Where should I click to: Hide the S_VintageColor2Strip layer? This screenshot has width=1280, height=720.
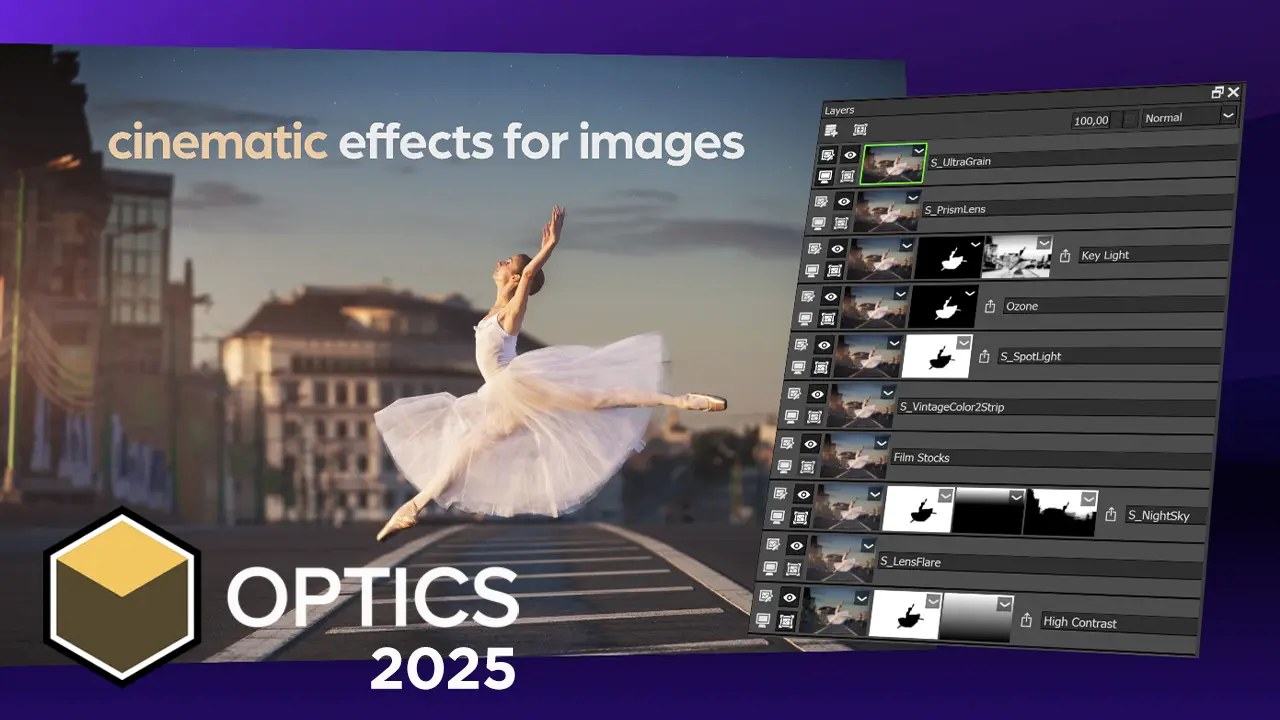pos(817,394)
